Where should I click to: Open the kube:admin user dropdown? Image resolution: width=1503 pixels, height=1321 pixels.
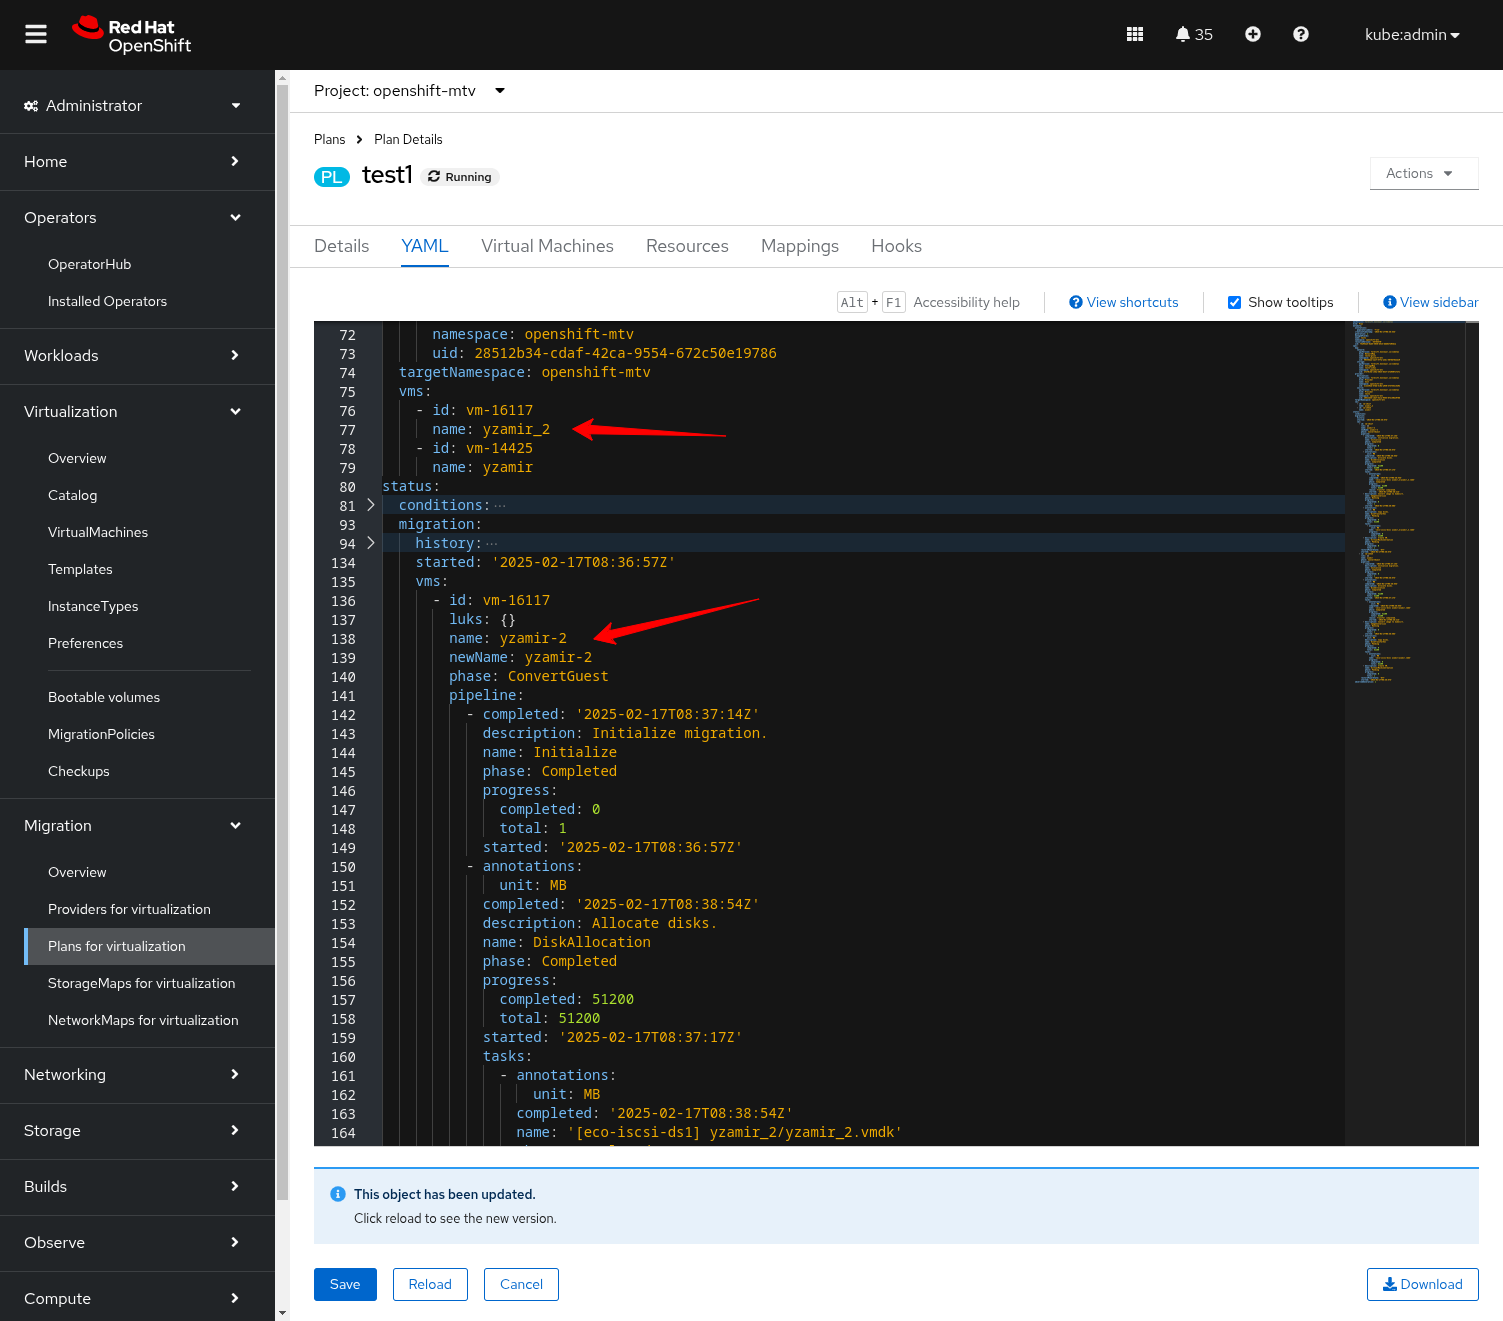coord(1412,35)
